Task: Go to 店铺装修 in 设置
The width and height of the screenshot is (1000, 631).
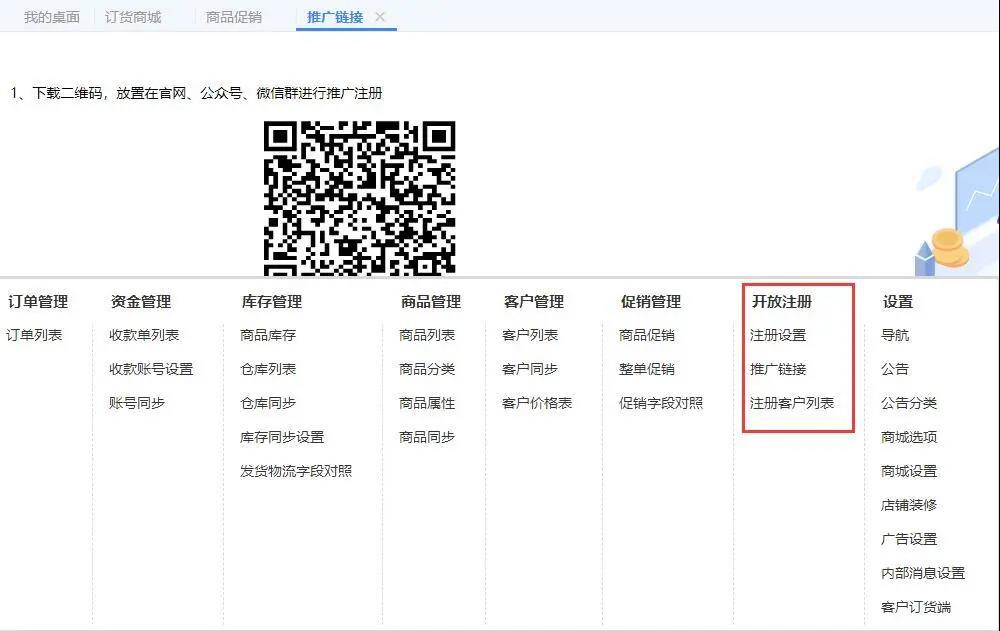Action: coord(909,505)
